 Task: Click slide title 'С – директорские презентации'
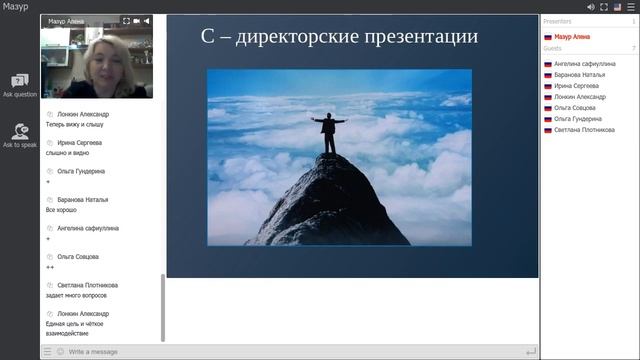[339, 36]
